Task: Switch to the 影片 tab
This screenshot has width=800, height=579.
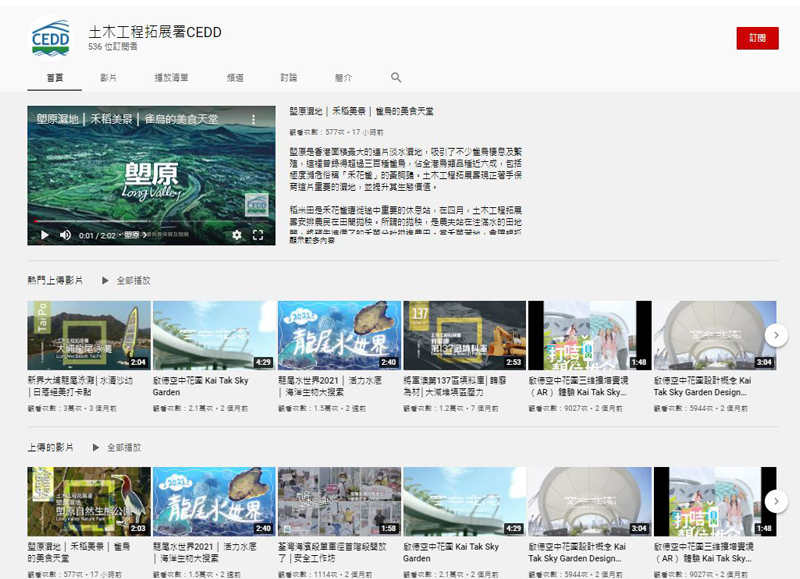Action: pos(108,77)
